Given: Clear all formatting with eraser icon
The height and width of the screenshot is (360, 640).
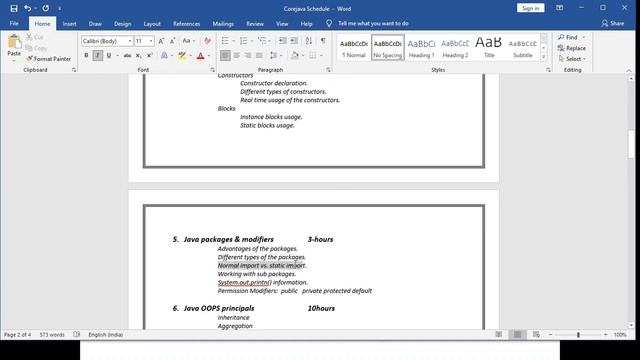Looking at the screenshot, I should coord(207,41).
